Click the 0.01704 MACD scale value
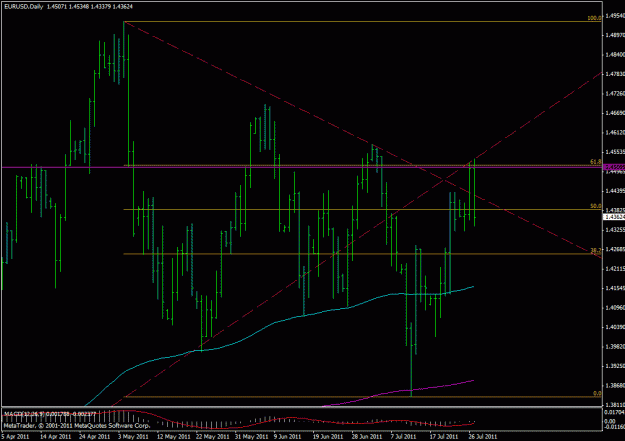Image resolution: width=625 pixels, height=441 pixels. pyautogui.click(x=615, y=413)
